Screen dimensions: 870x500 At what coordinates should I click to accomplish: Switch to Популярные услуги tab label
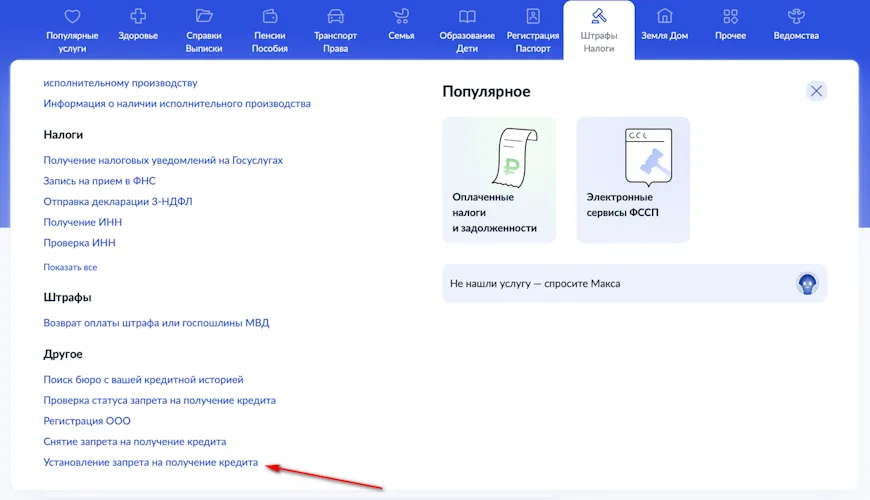(72, 42)
